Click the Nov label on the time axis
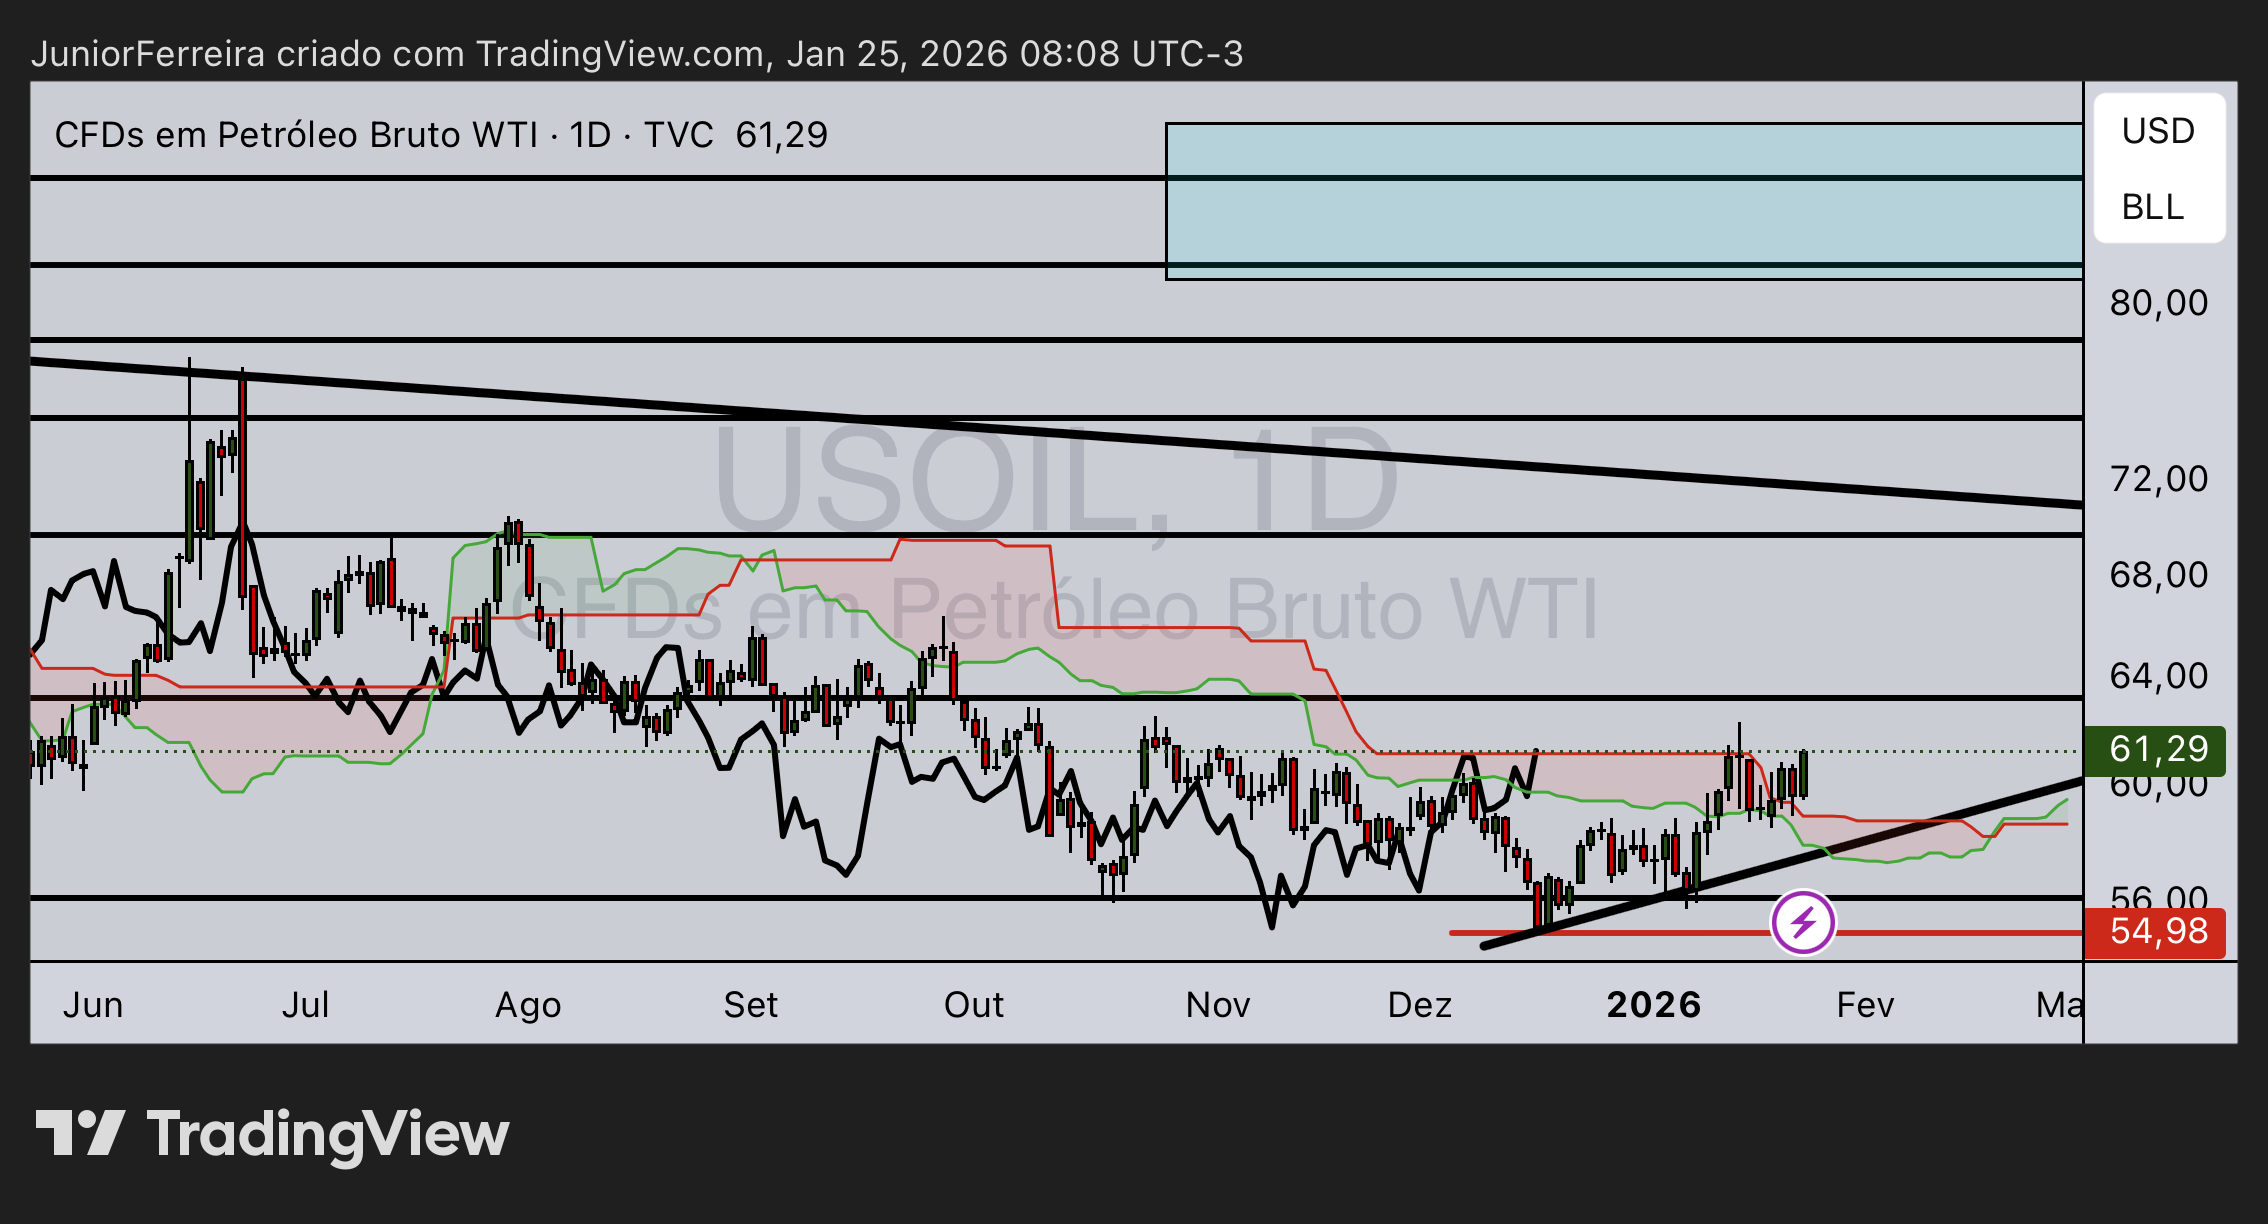 click(x=1217, y=1004)
